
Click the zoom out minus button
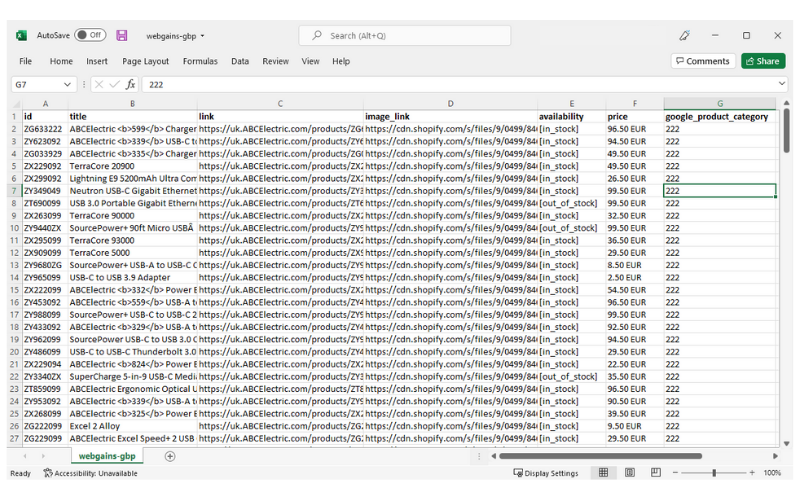(x=675, y=473)
